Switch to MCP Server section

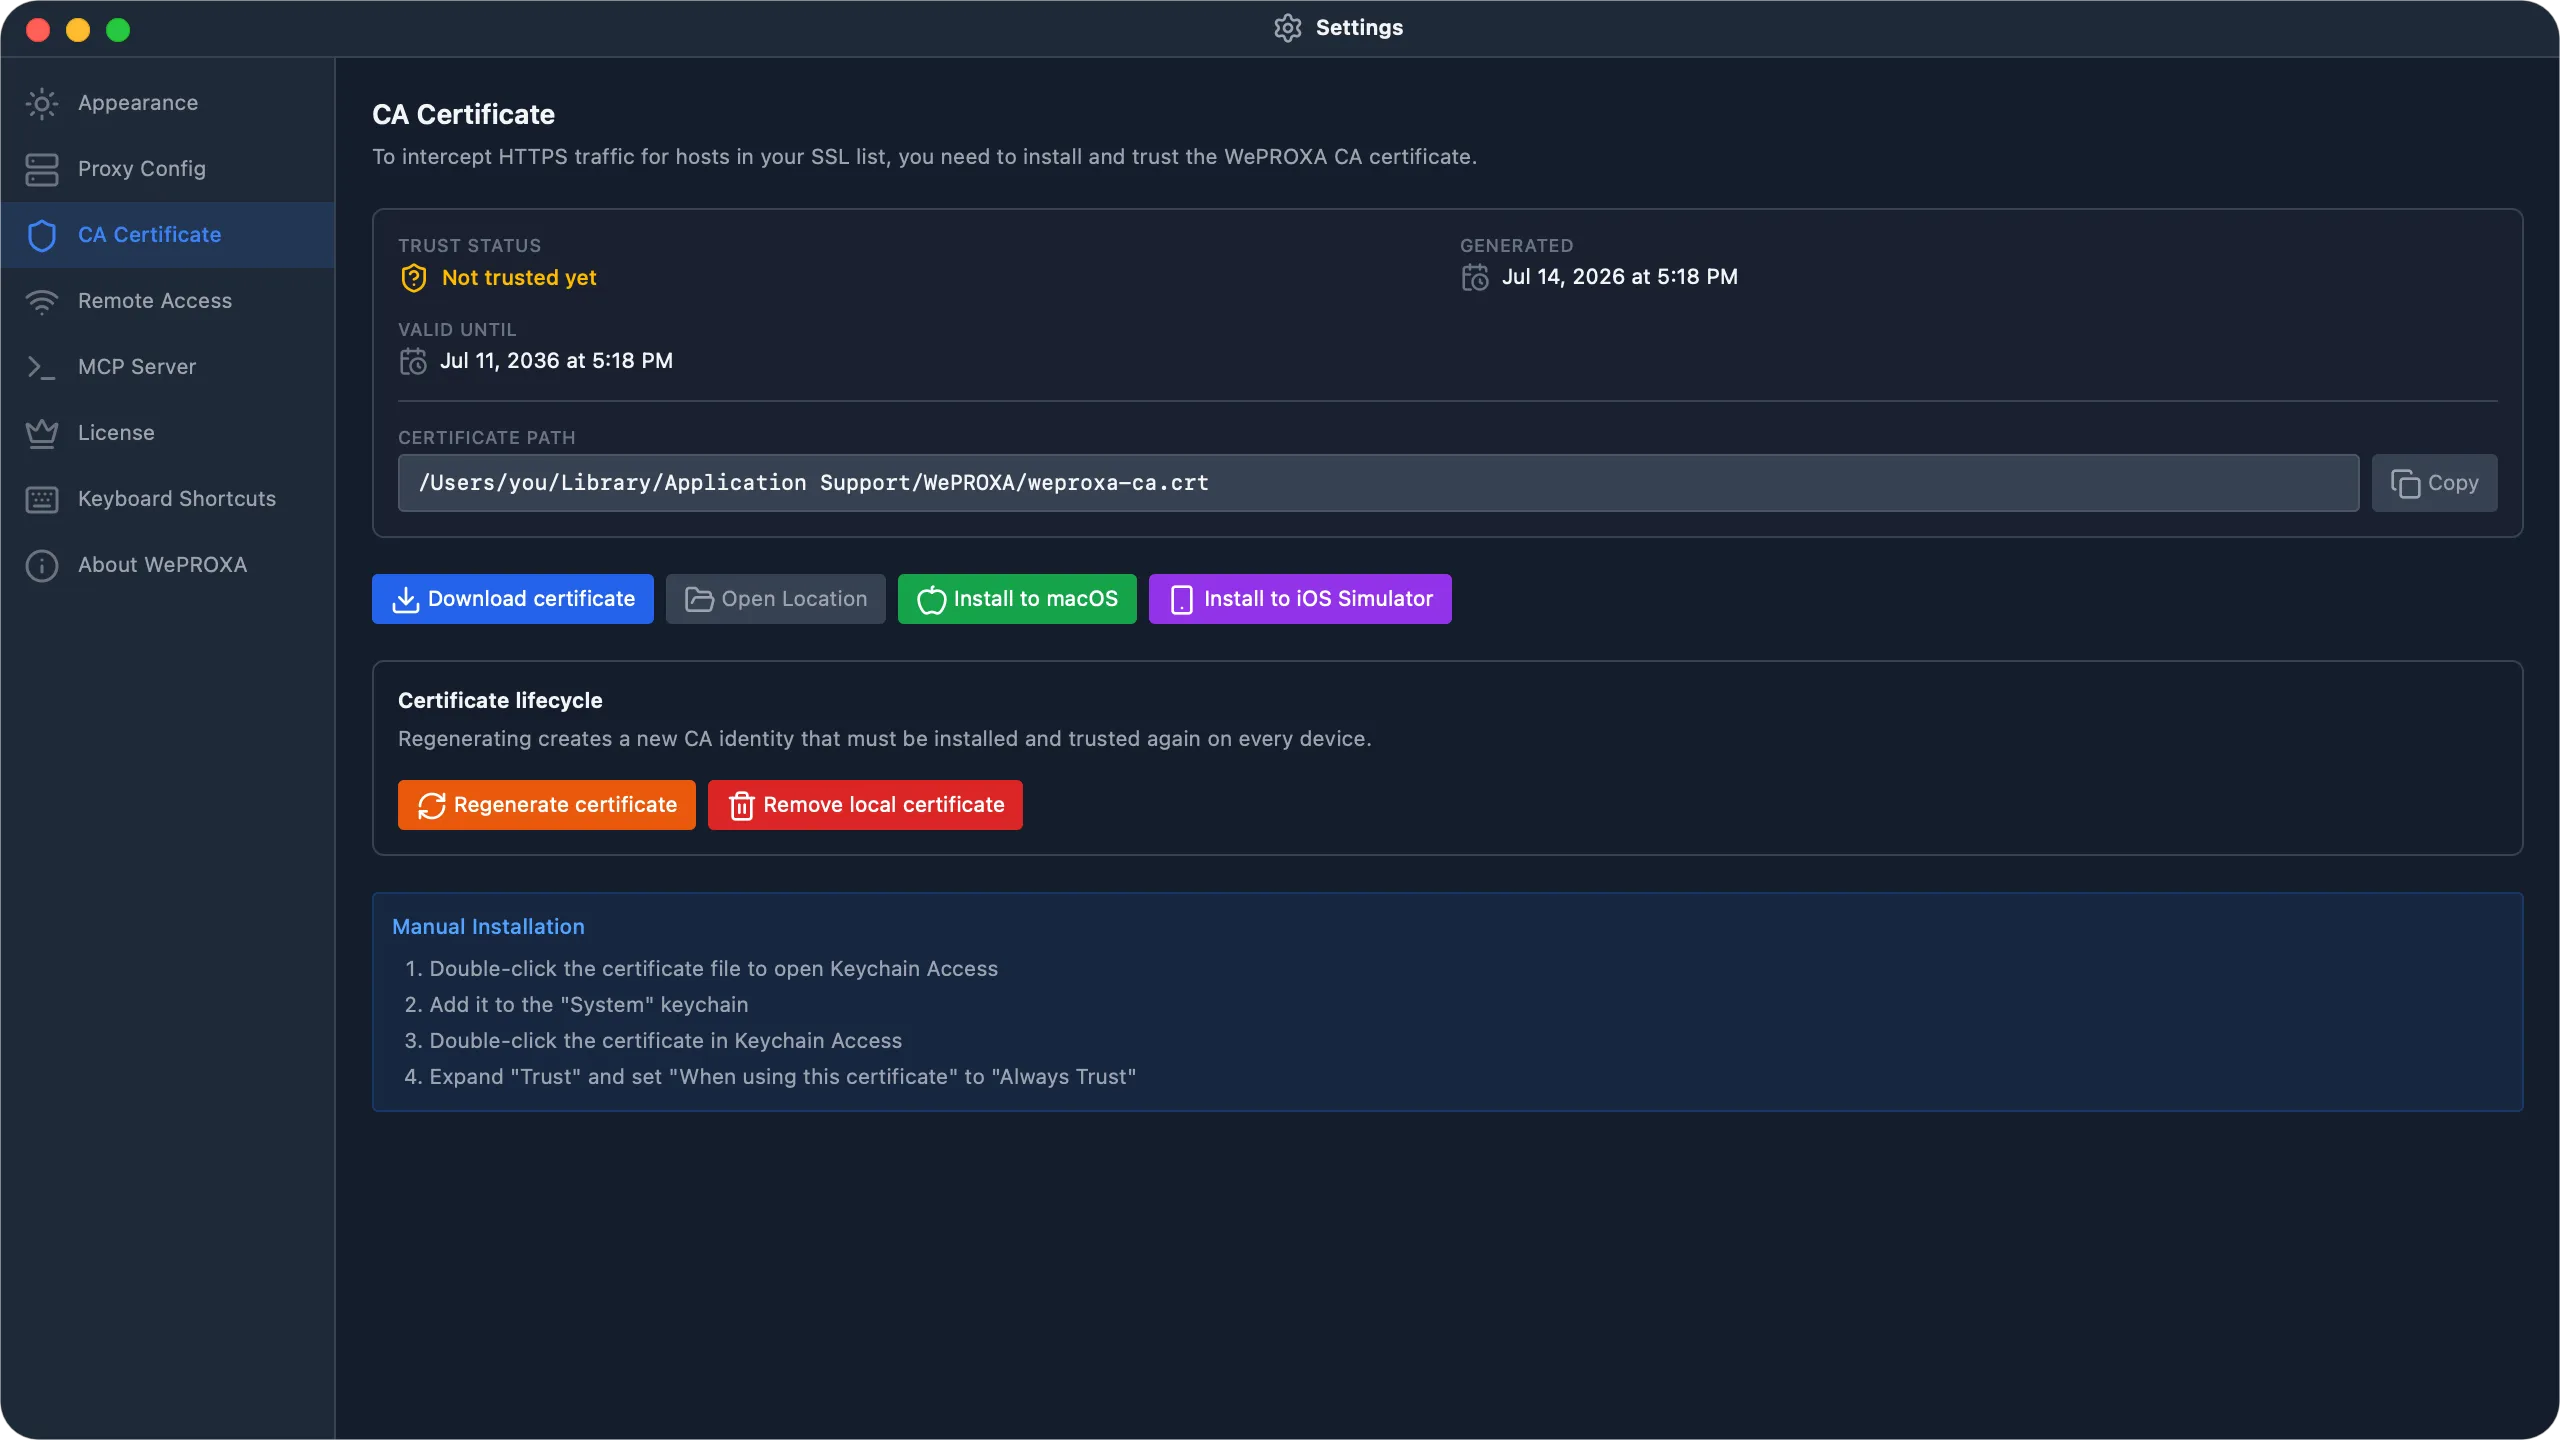click(167, 367)
